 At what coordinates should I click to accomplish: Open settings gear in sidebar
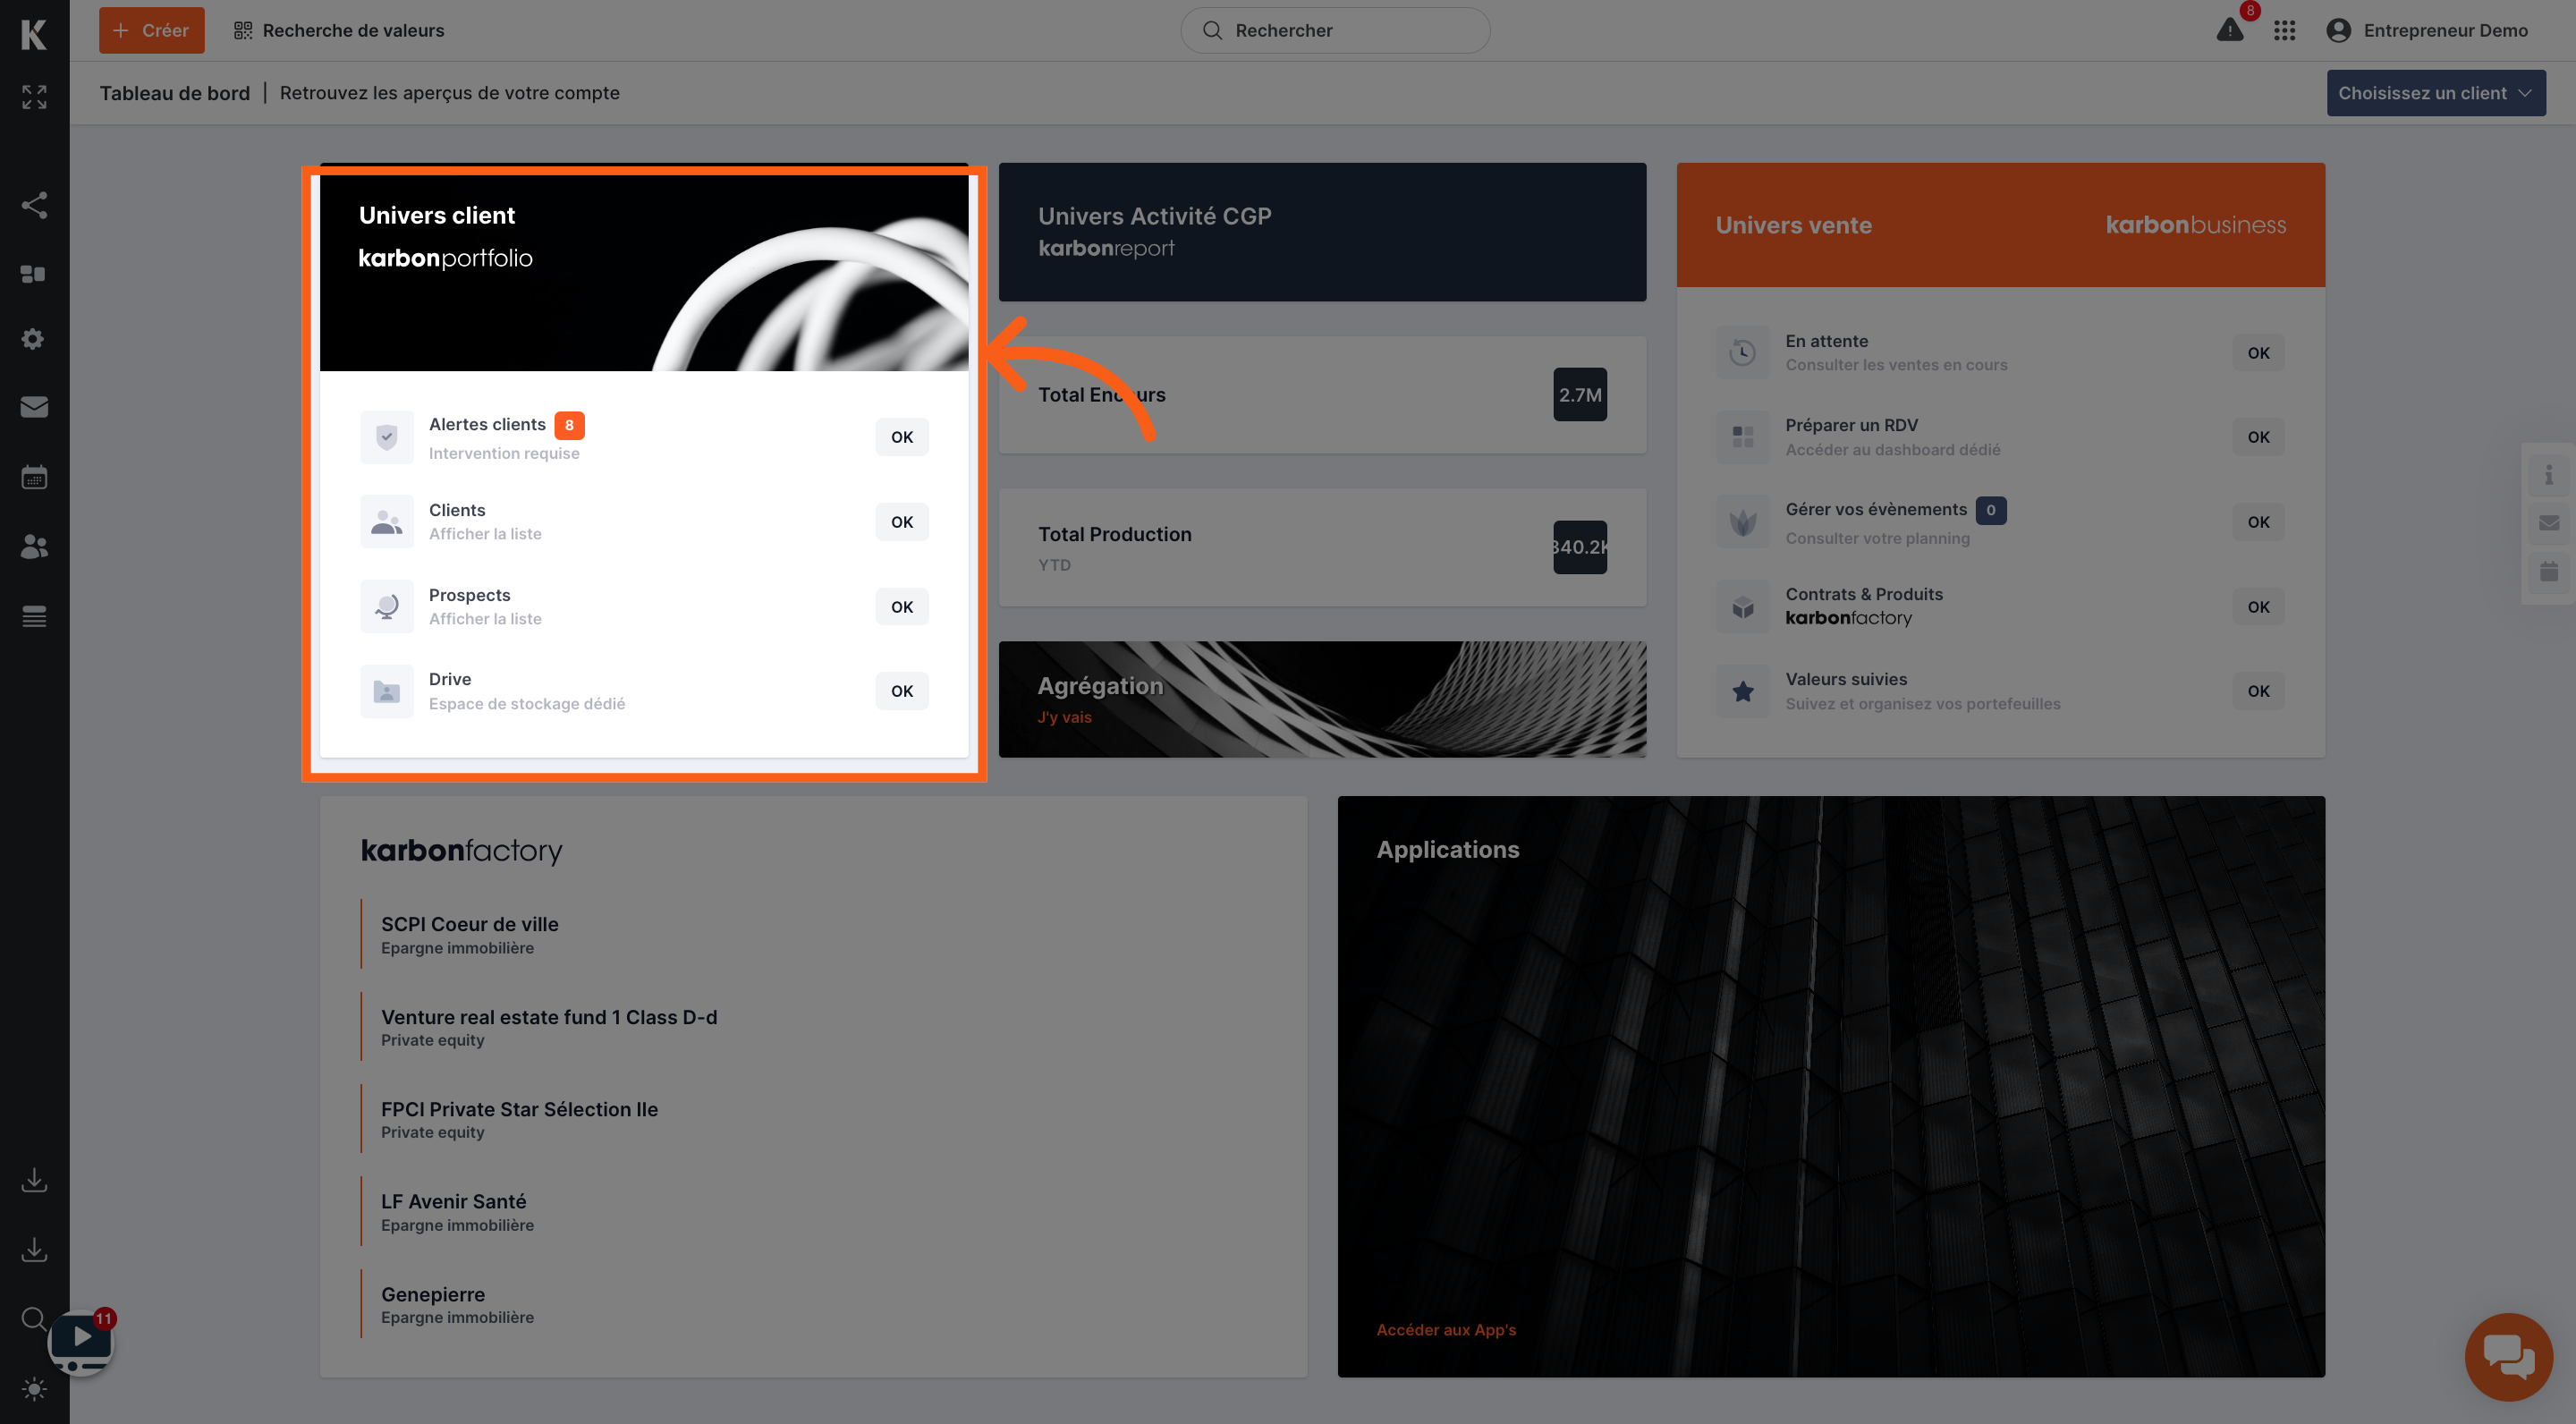[34, 339]
